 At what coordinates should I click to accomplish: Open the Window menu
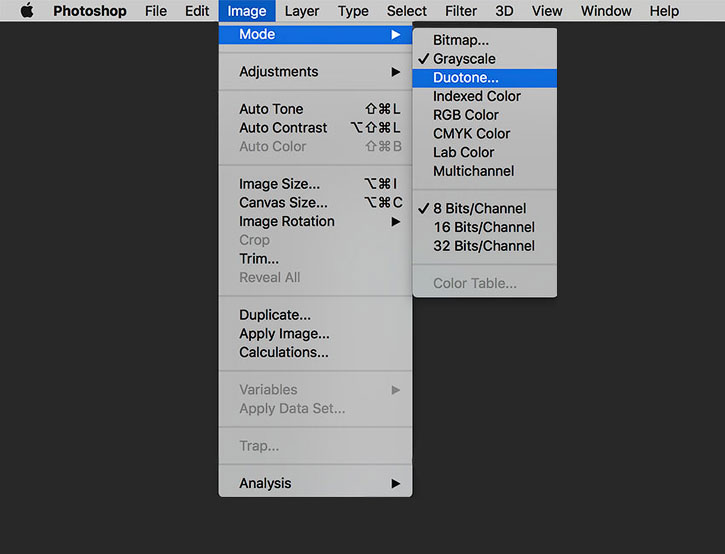(606, 11)
